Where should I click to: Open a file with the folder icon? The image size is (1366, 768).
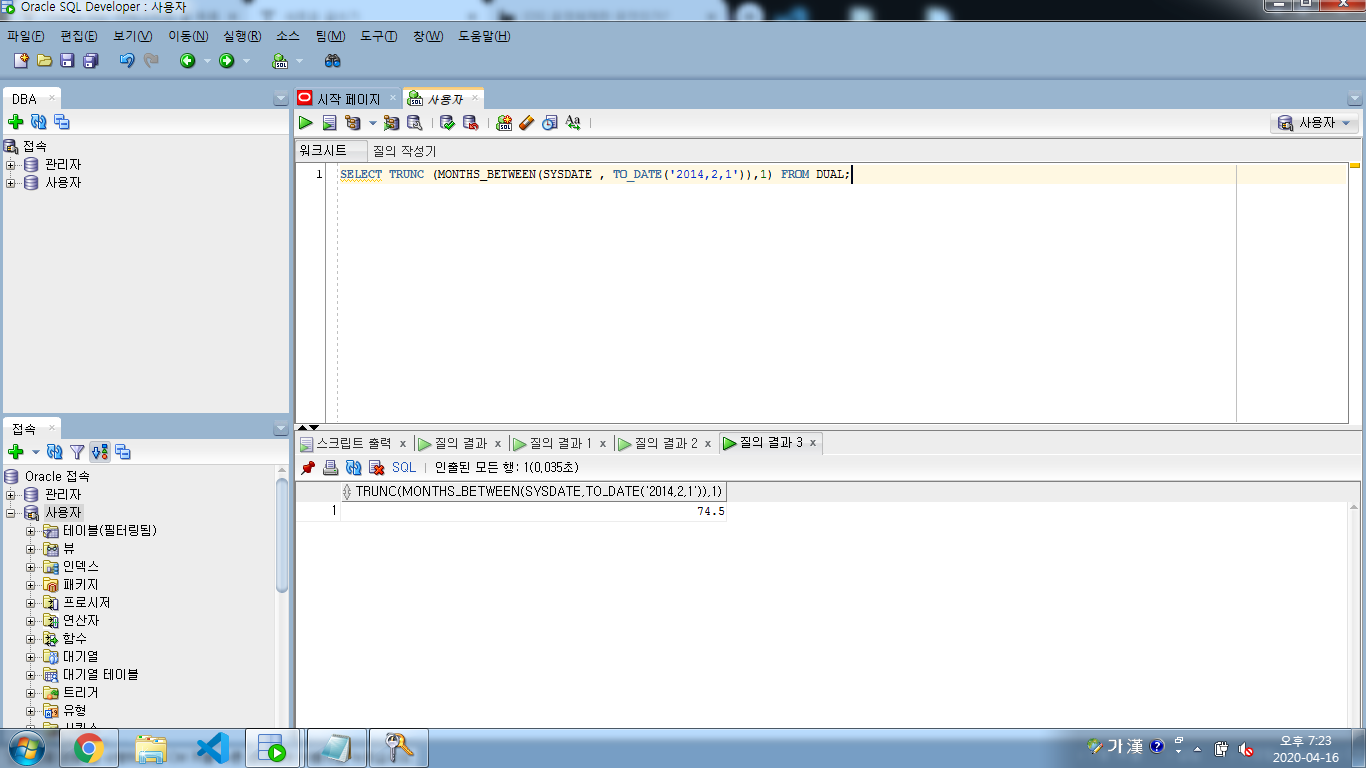[44, 61]
